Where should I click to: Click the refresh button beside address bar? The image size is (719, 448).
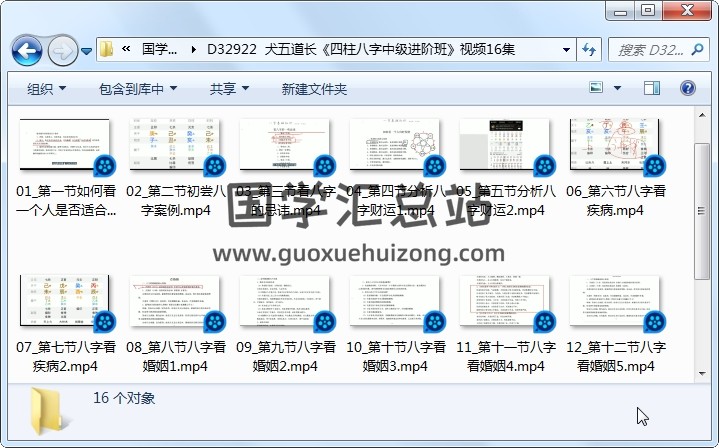click(589, 49)
